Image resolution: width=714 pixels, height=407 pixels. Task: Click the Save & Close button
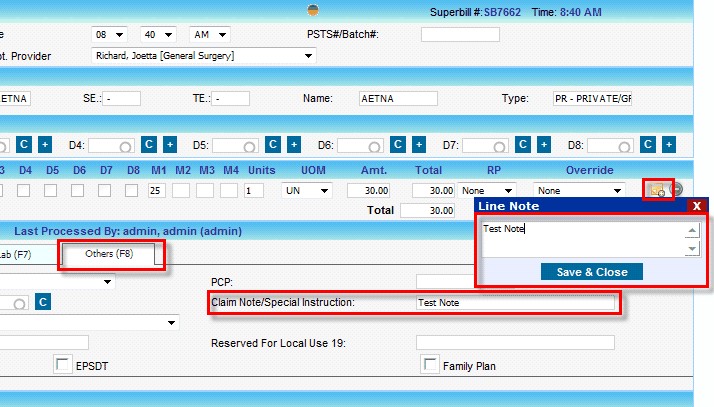tap(591, 272)
